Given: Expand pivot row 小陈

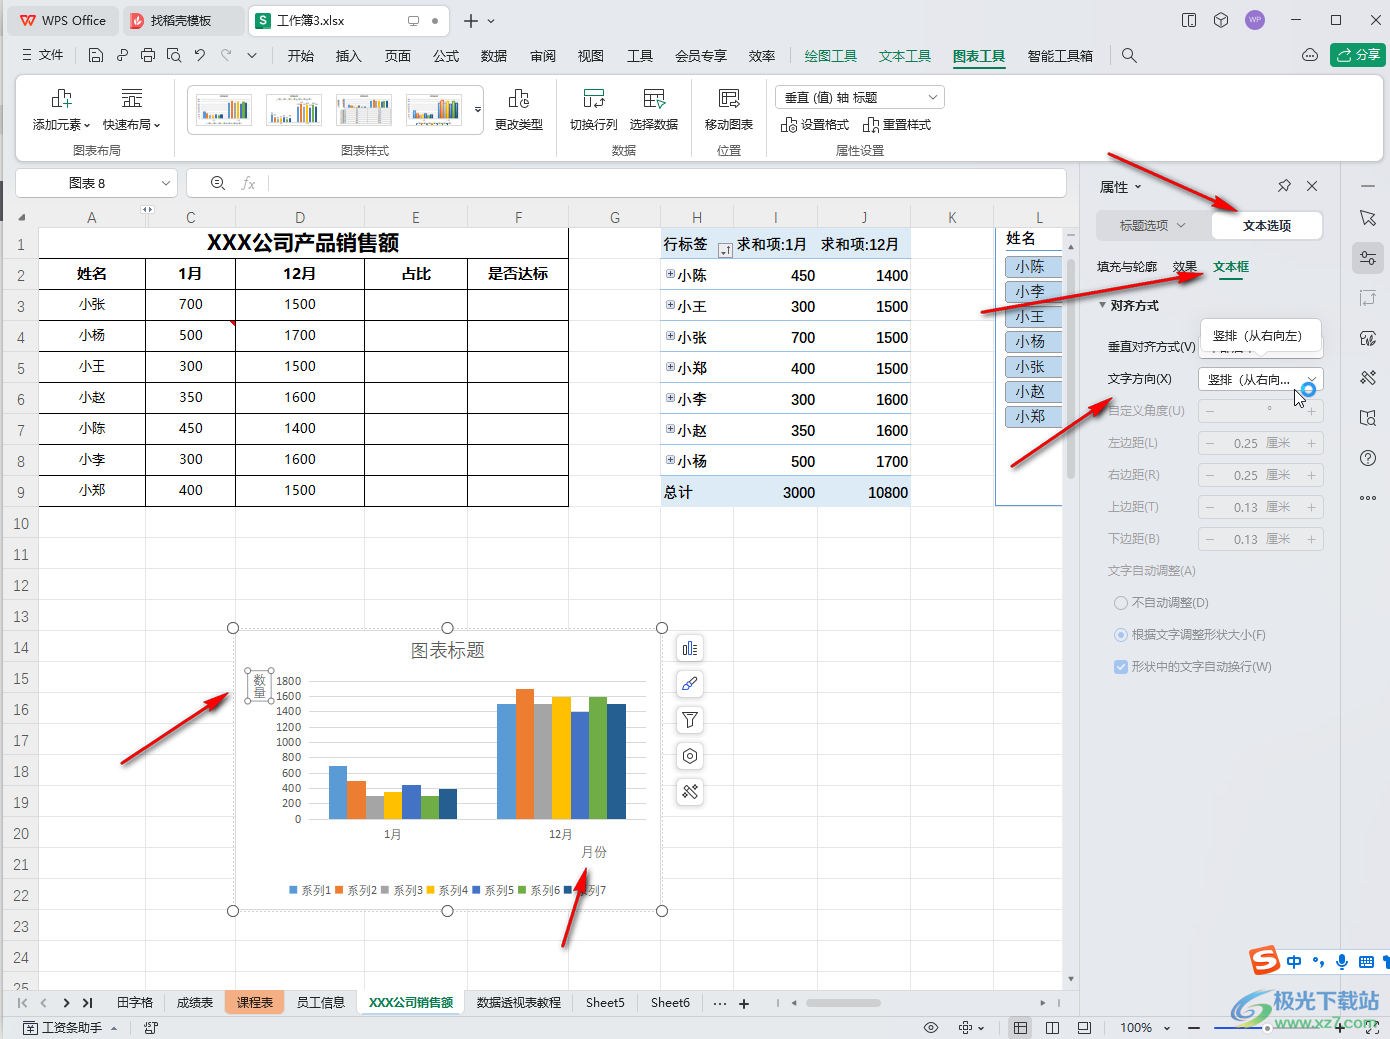Looking at the screenshot, I should (x=670, y=274).
